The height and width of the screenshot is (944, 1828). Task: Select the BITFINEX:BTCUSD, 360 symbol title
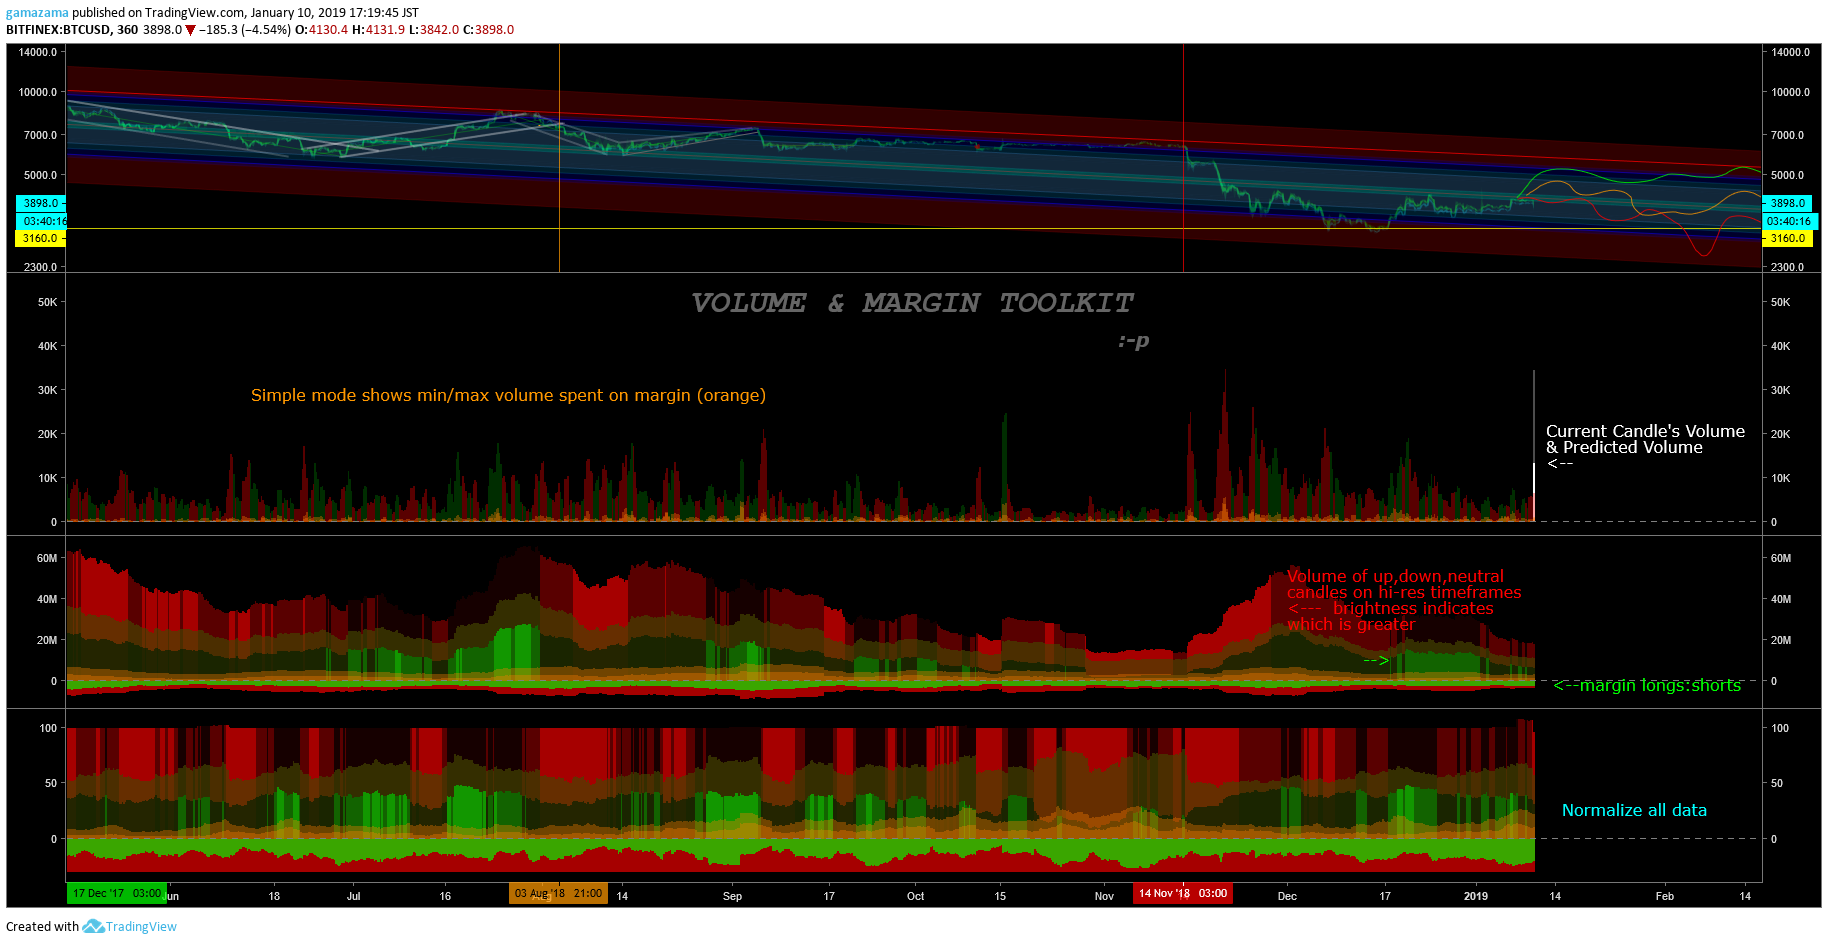(72, 30)
